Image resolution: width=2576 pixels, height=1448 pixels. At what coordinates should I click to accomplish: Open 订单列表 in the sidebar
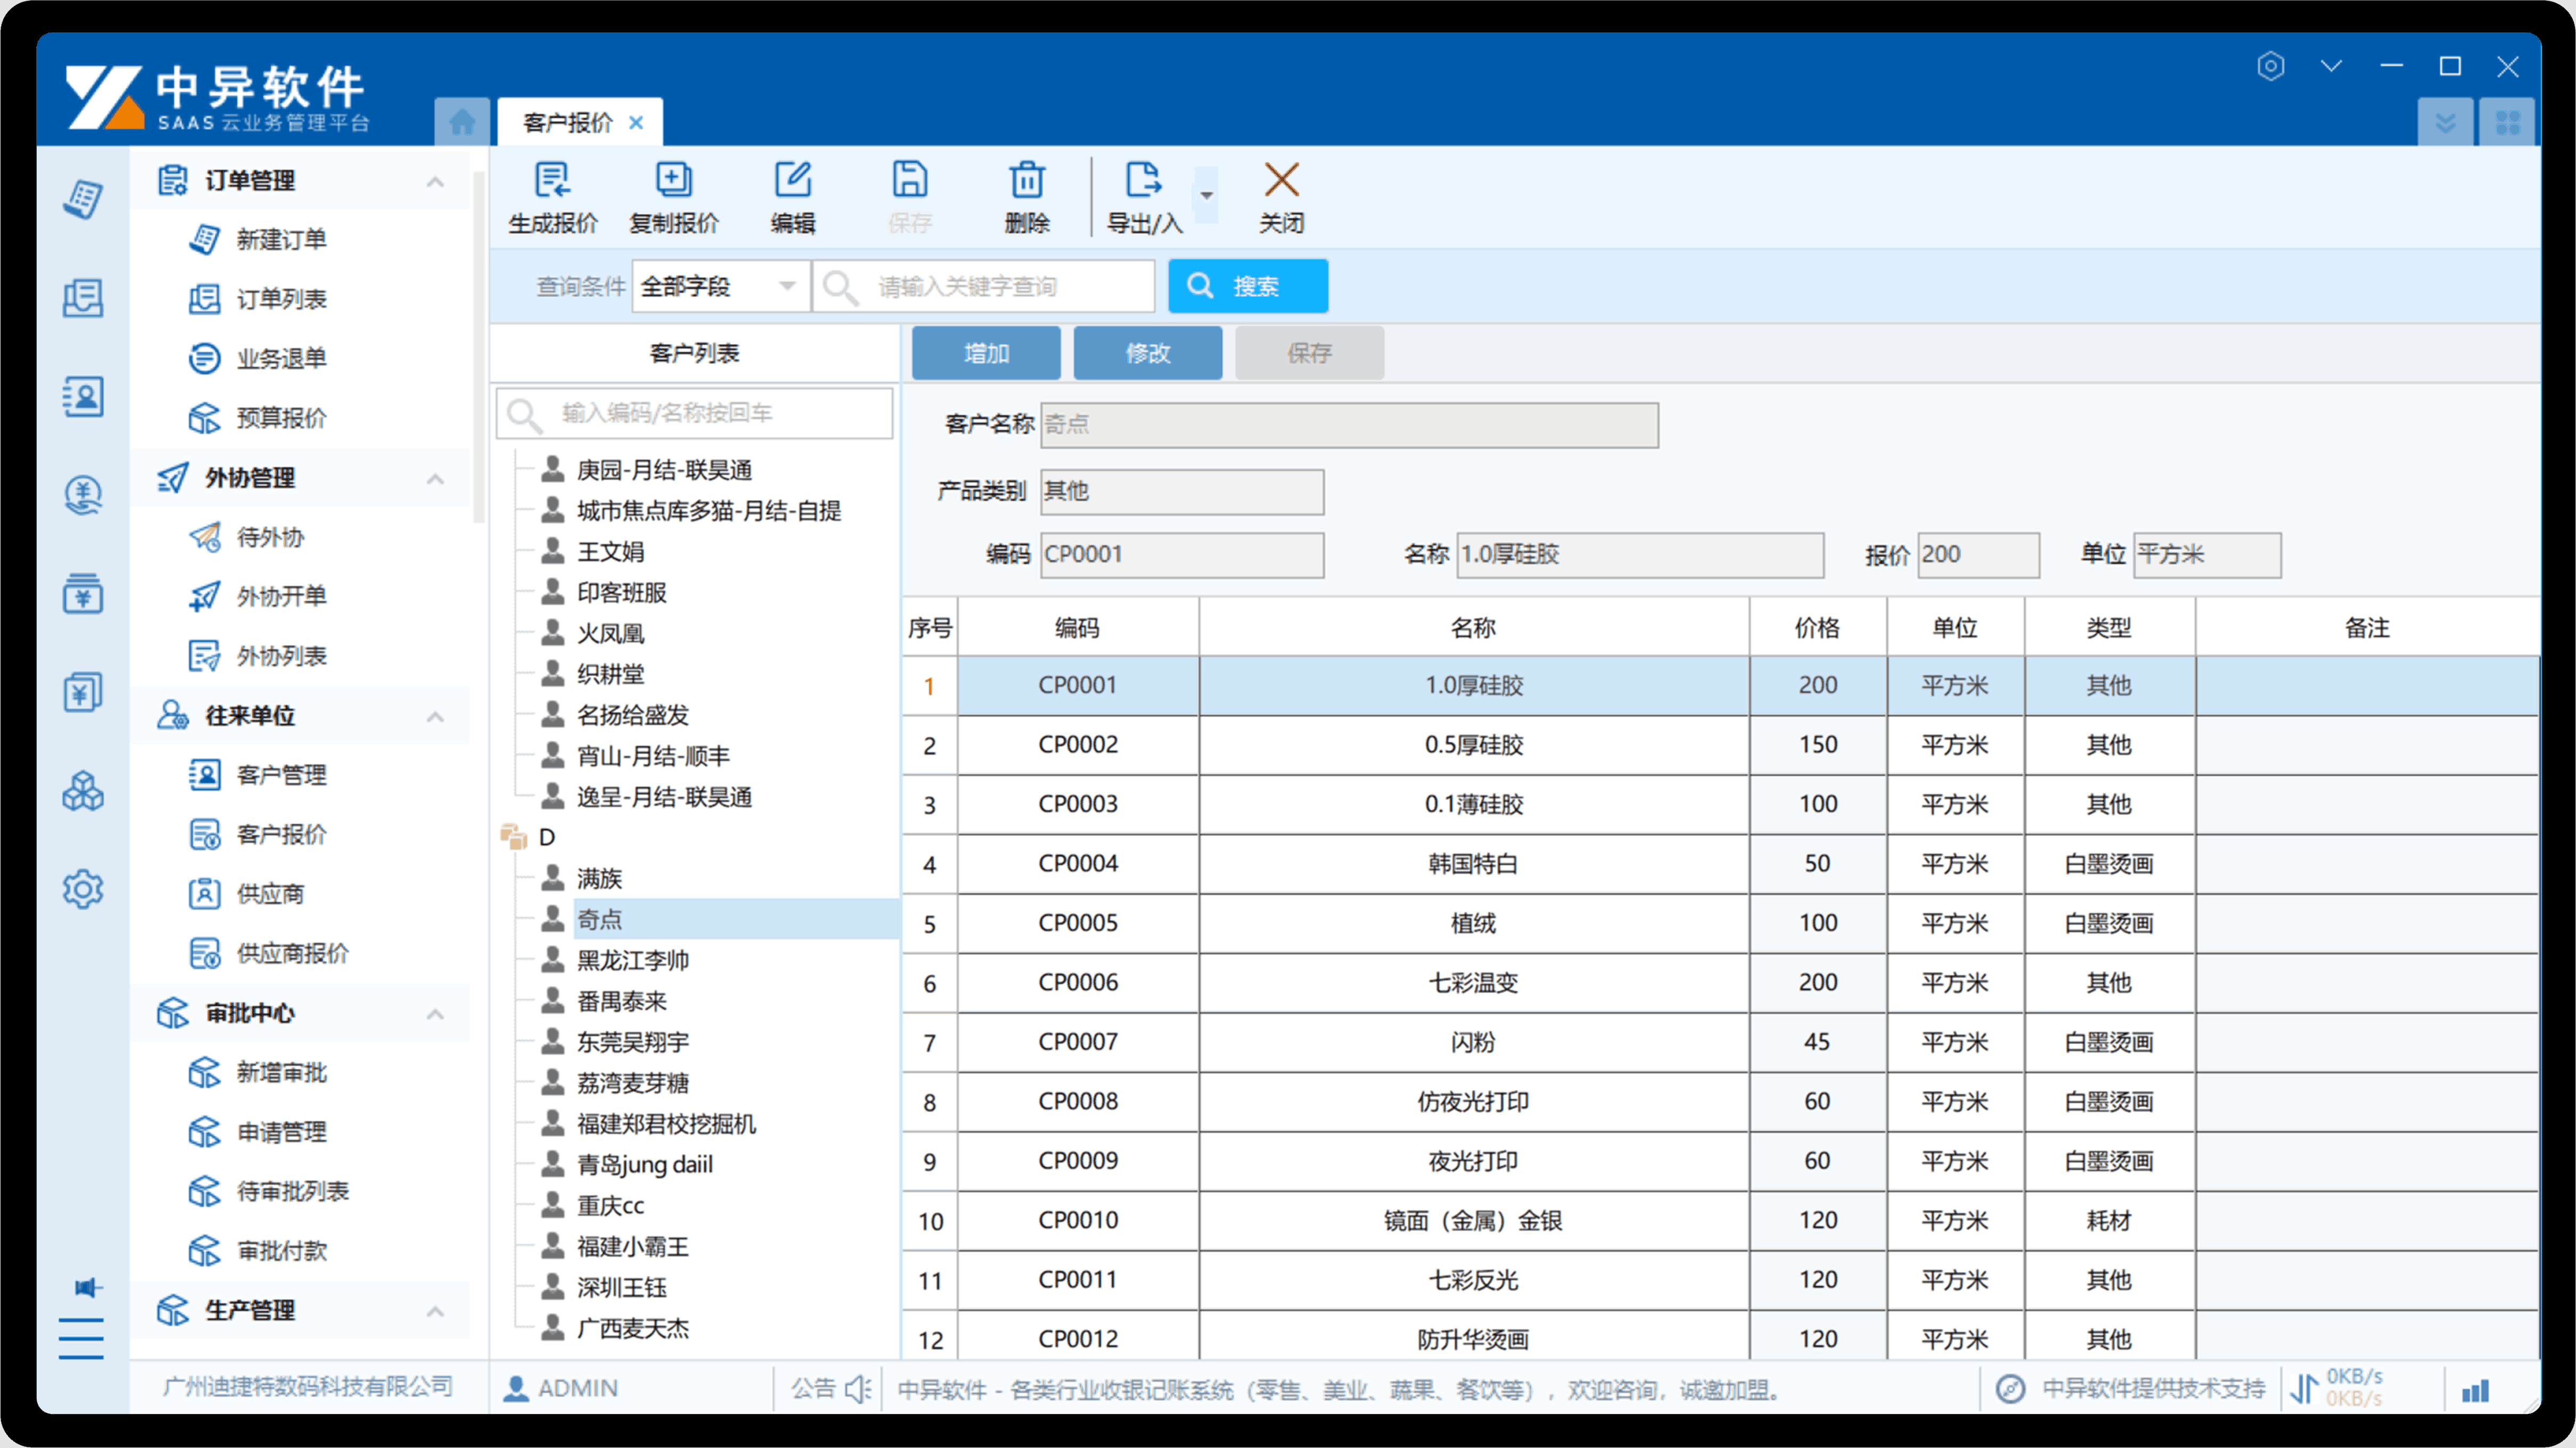pyautogui.click(x=281, y=299)
